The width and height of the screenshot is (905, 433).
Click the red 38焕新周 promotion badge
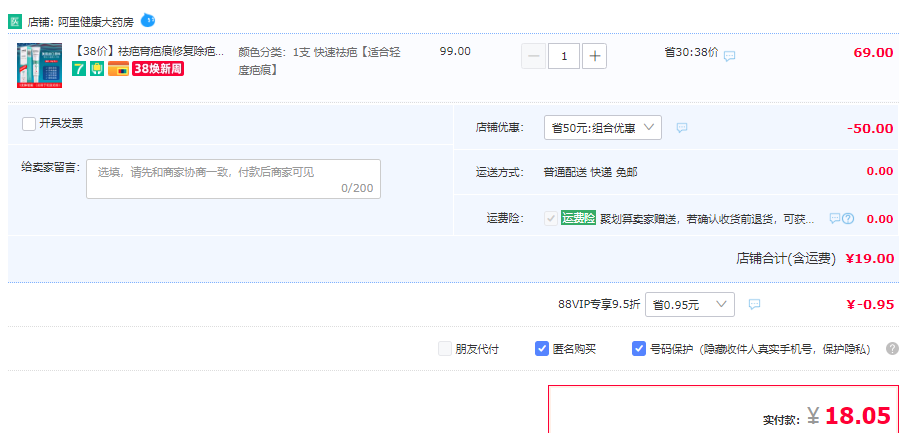[x=158, y=69]
